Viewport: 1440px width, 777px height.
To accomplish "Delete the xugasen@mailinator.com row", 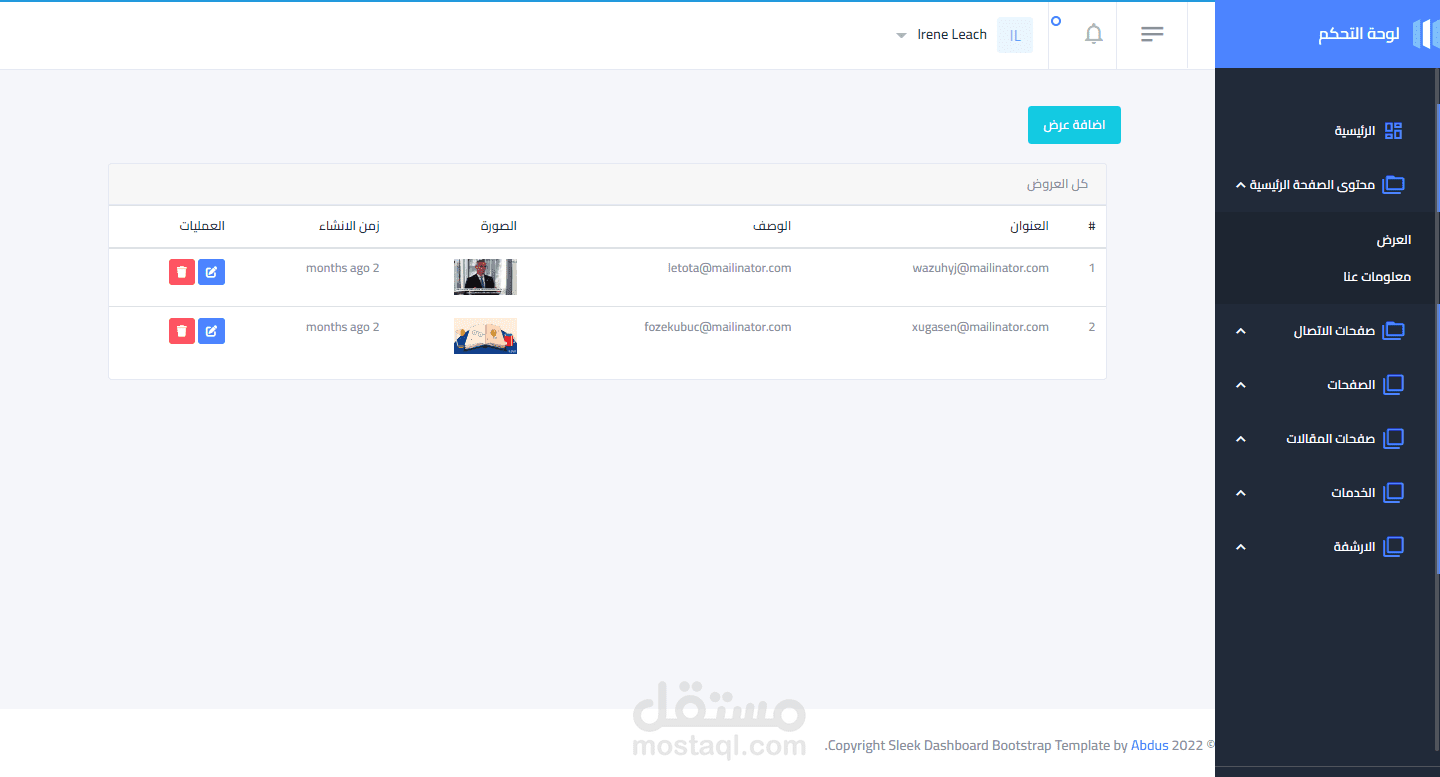I will (181, 331).
